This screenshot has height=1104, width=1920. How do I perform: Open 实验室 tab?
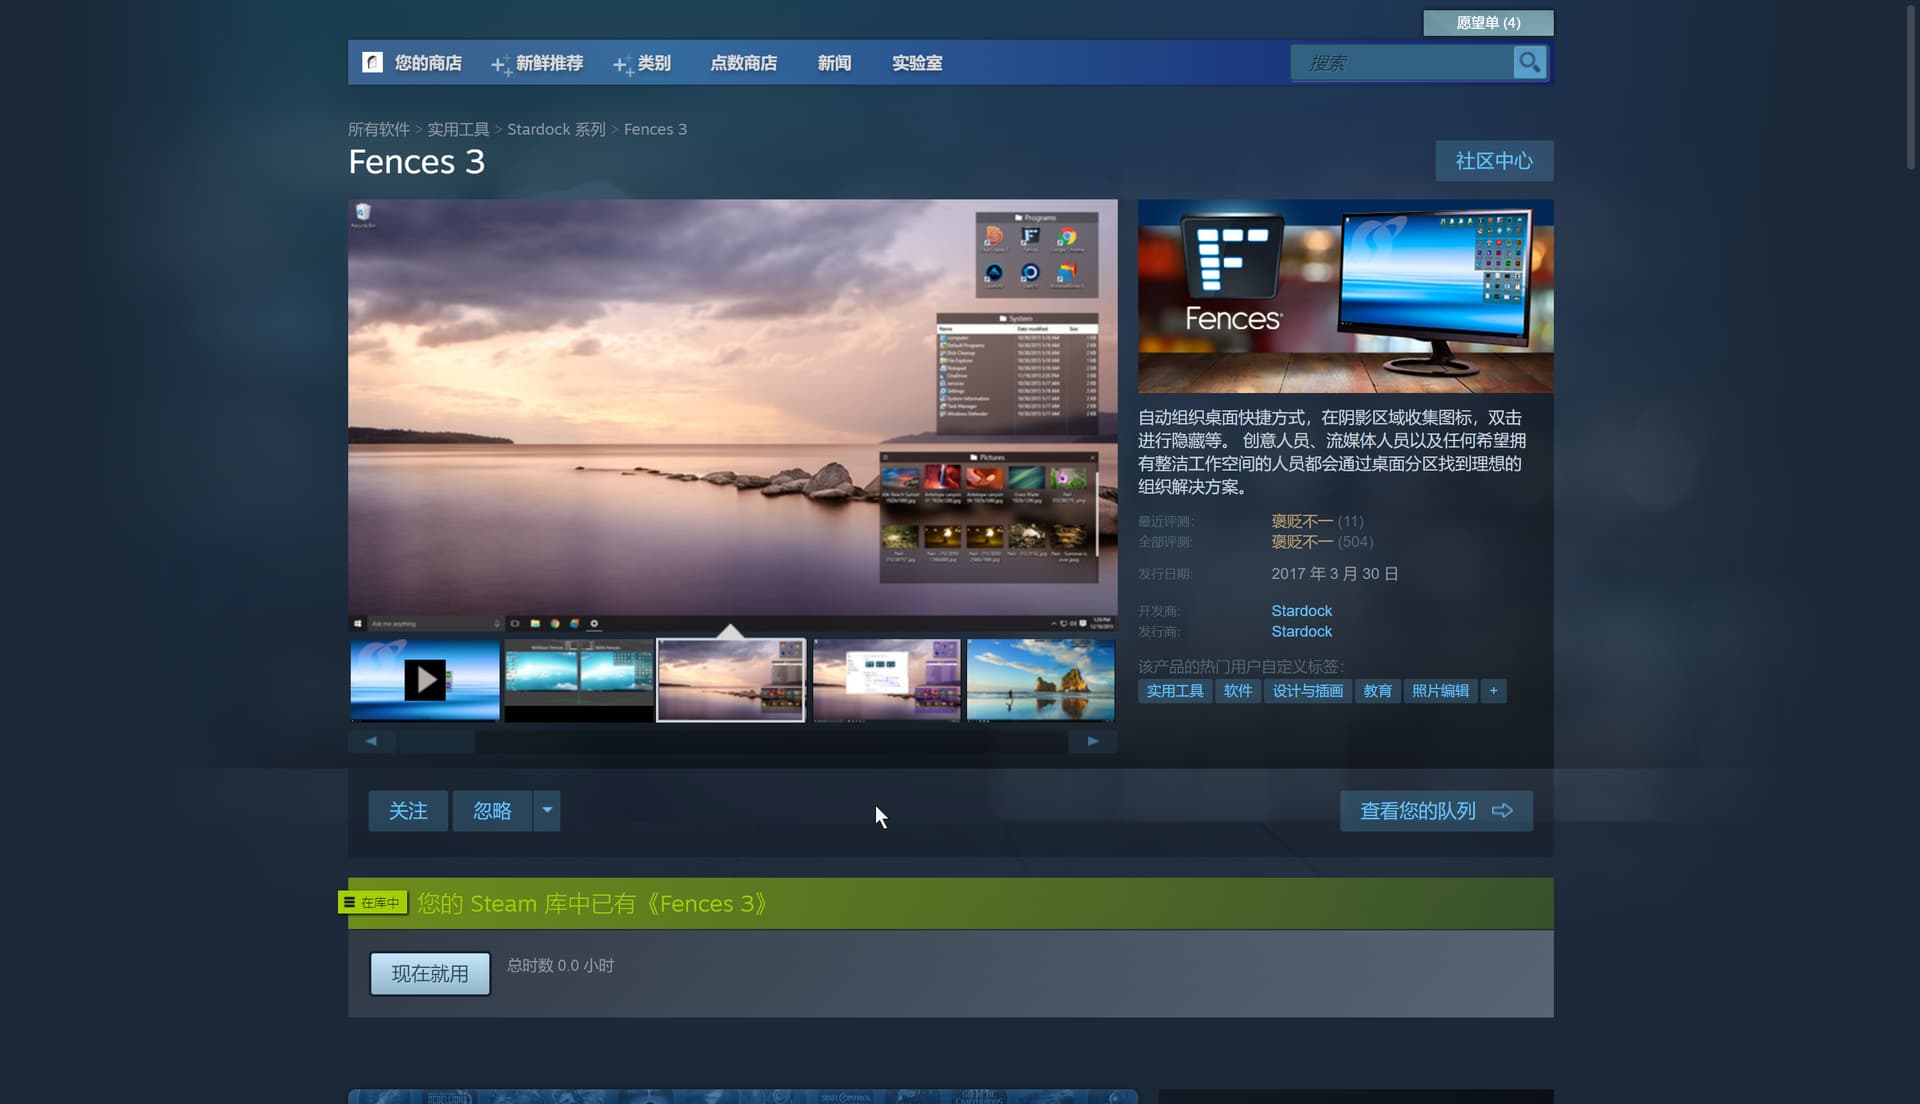(x=916, y=63)
